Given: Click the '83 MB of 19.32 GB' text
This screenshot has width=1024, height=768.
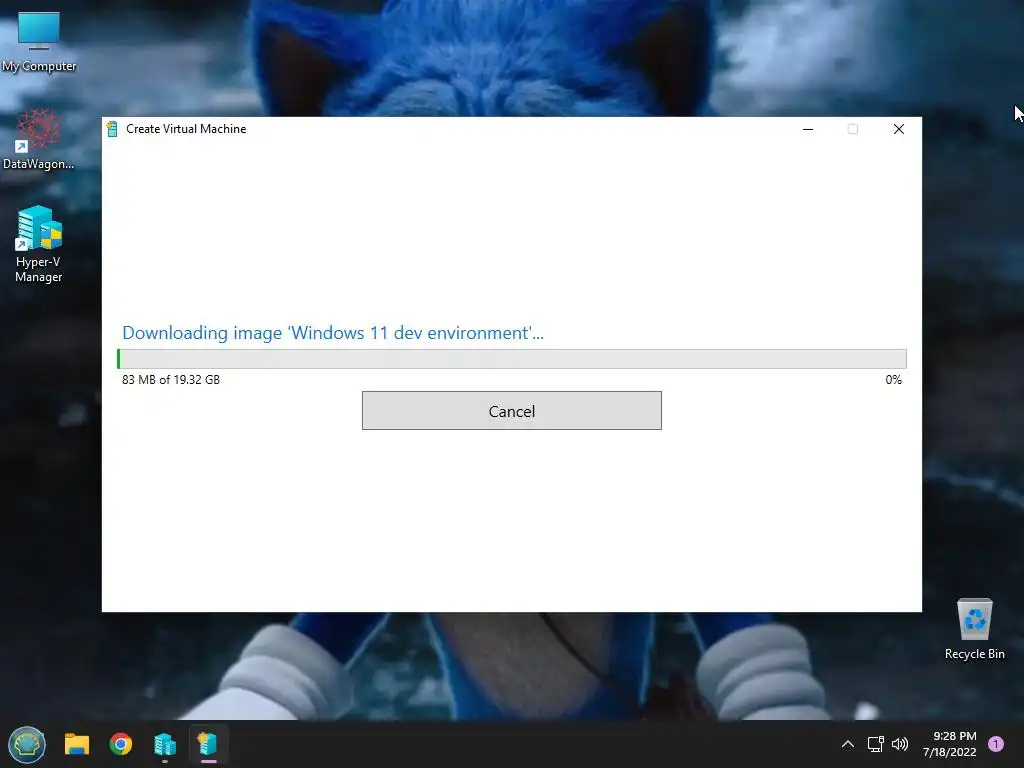Looking at the screenshot, I should [x=171, y=379].
